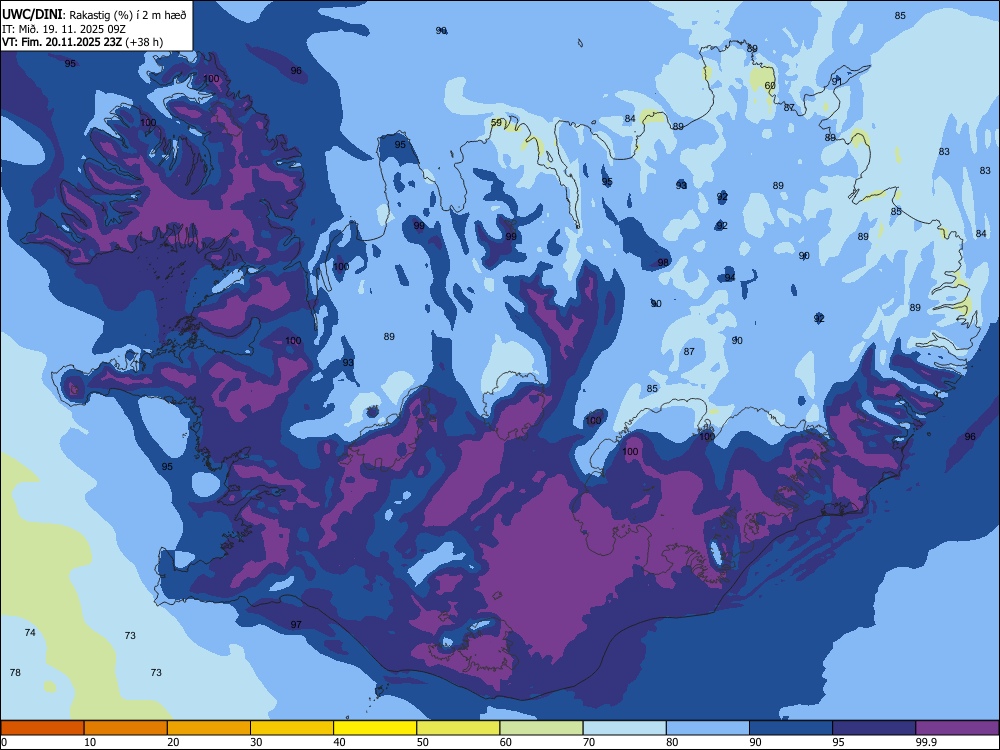Click the light blue 70–80 legend swatch
This screenshot has width=1000, height=750.
point(624,728)
